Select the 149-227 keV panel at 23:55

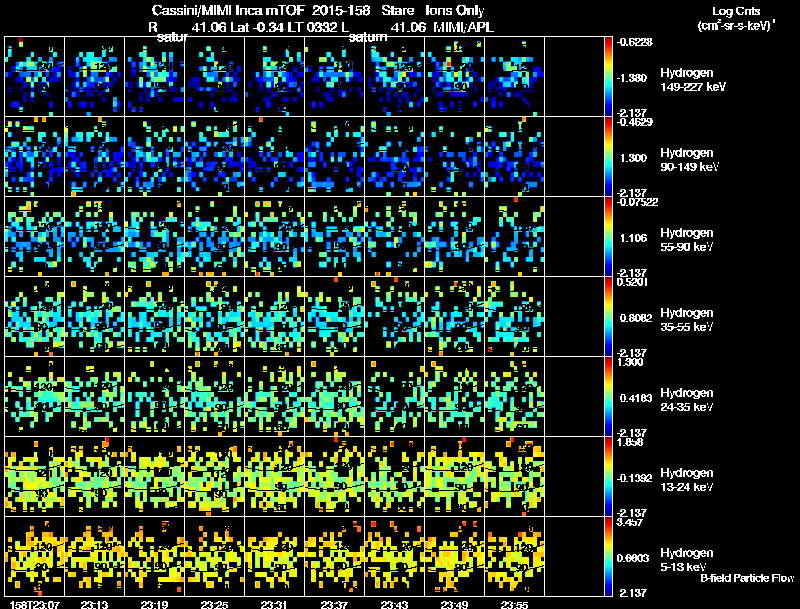(x=515, y=77)
